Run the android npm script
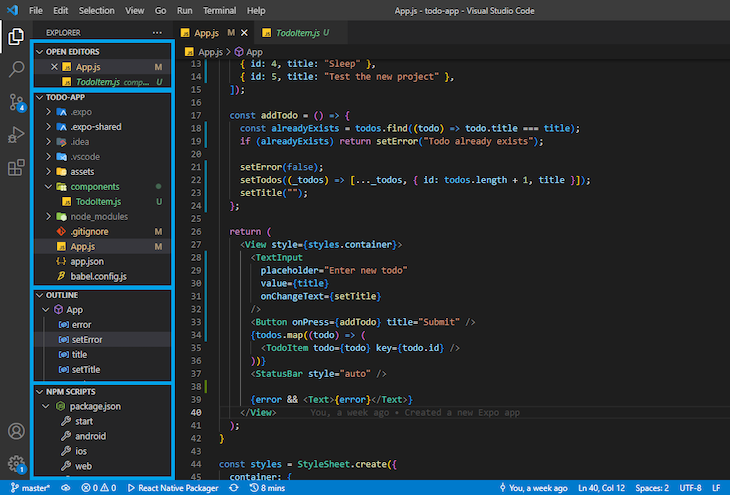730x495 pixels. coord(102,436)
